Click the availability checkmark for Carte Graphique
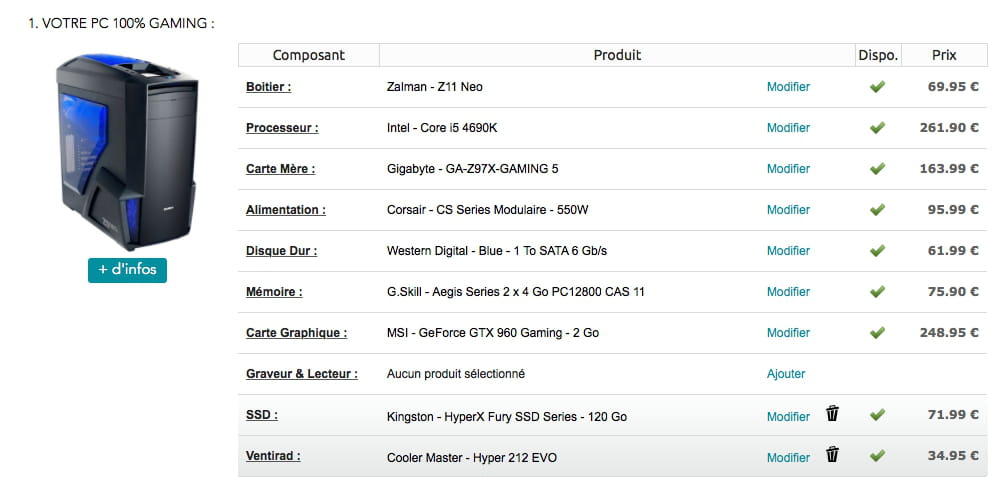 pos(877,333)
